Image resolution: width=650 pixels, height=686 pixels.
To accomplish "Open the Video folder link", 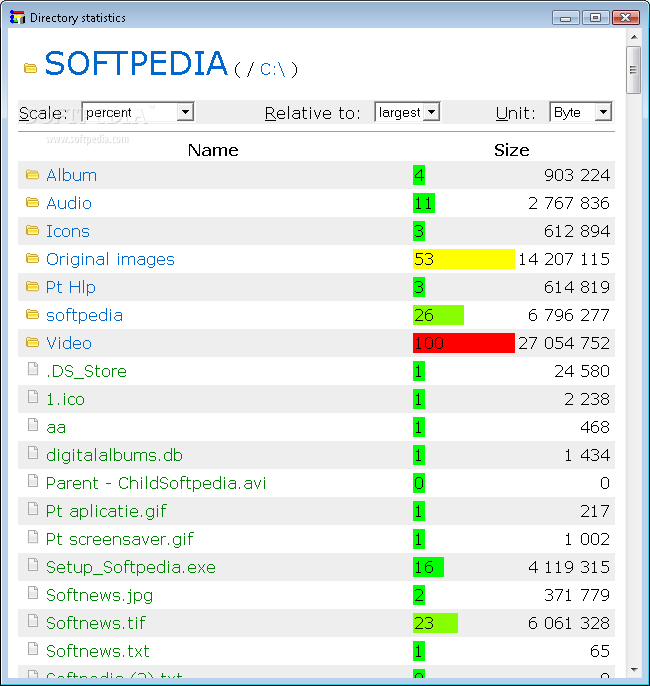I will pos(69,343).
